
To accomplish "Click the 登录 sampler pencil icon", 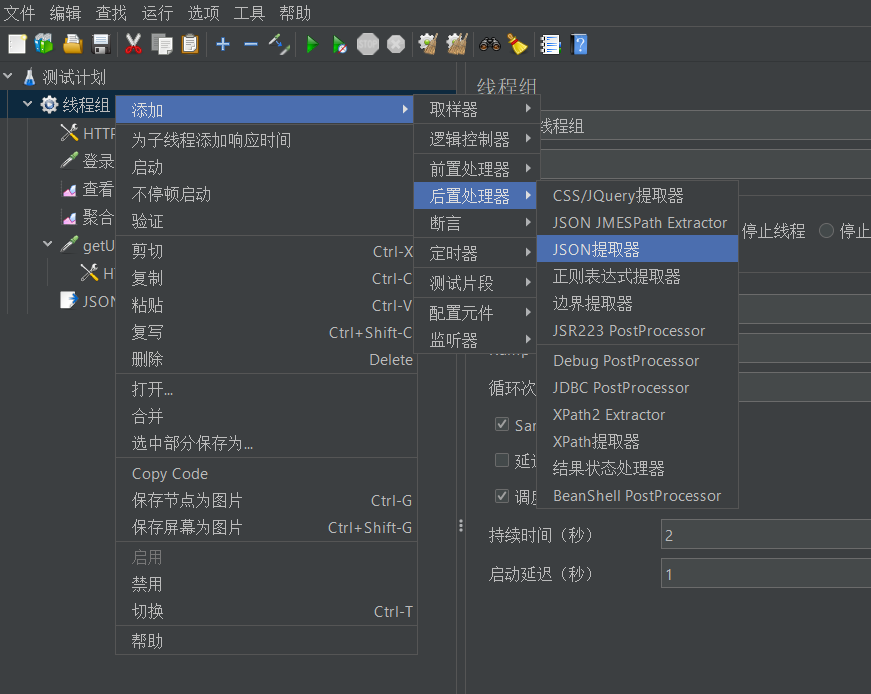I will (69, 161).
